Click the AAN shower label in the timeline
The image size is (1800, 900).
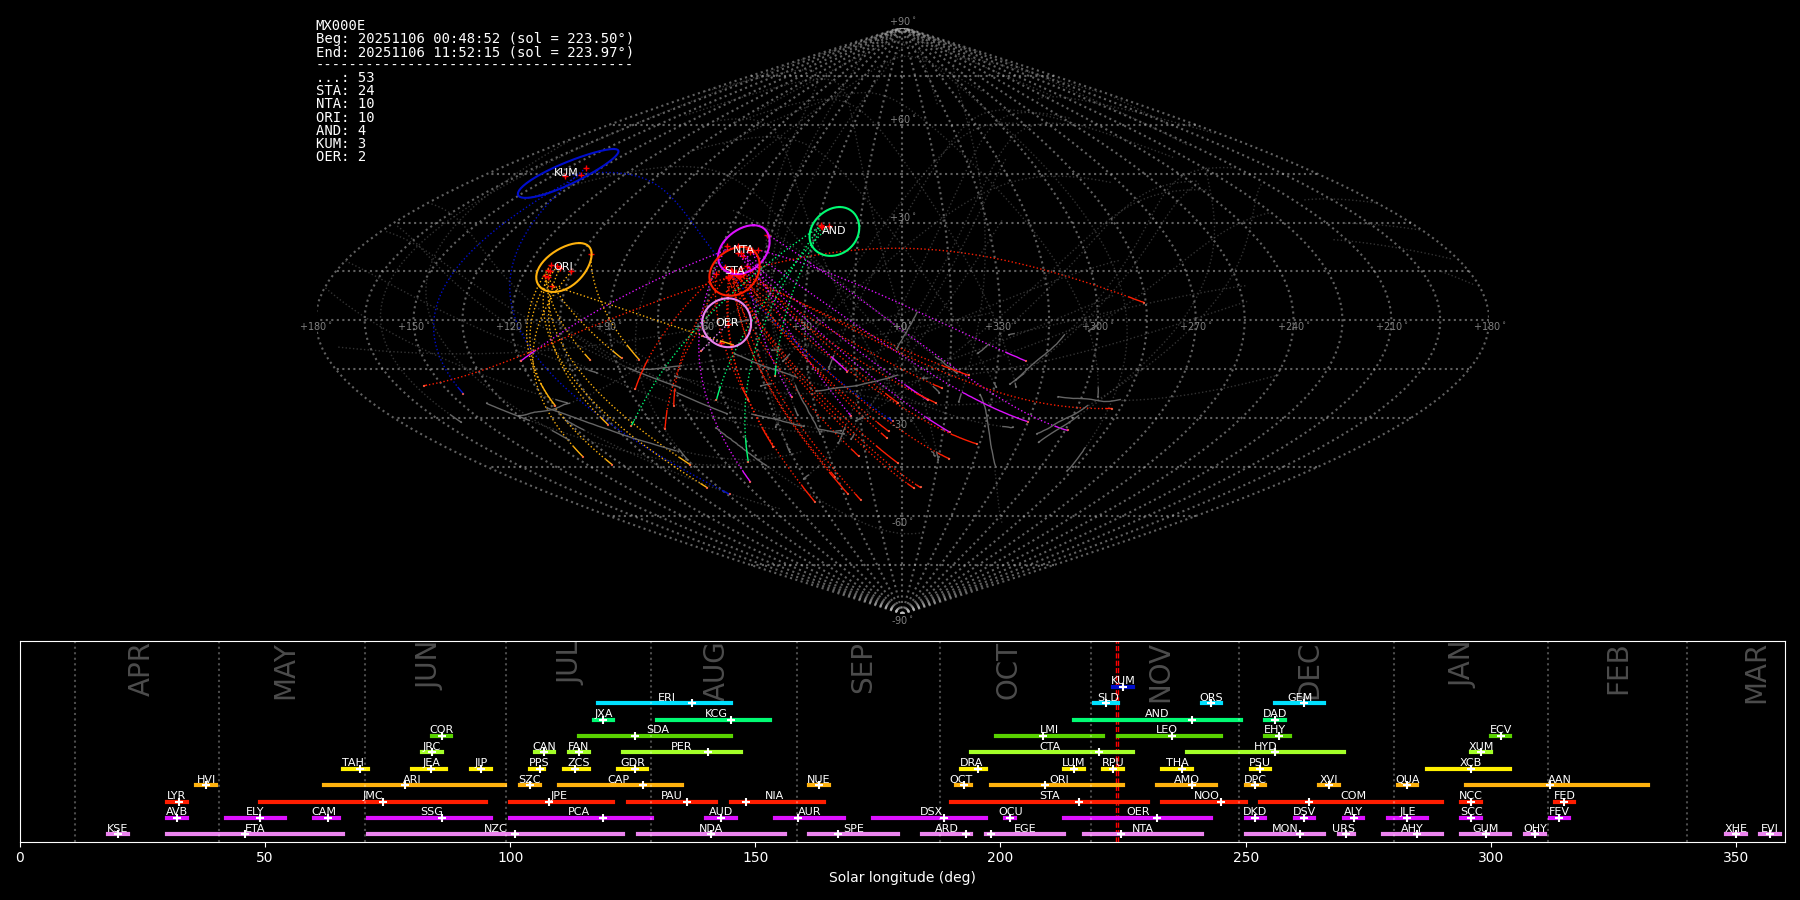pyautogui.click(x=1560, y=780)
